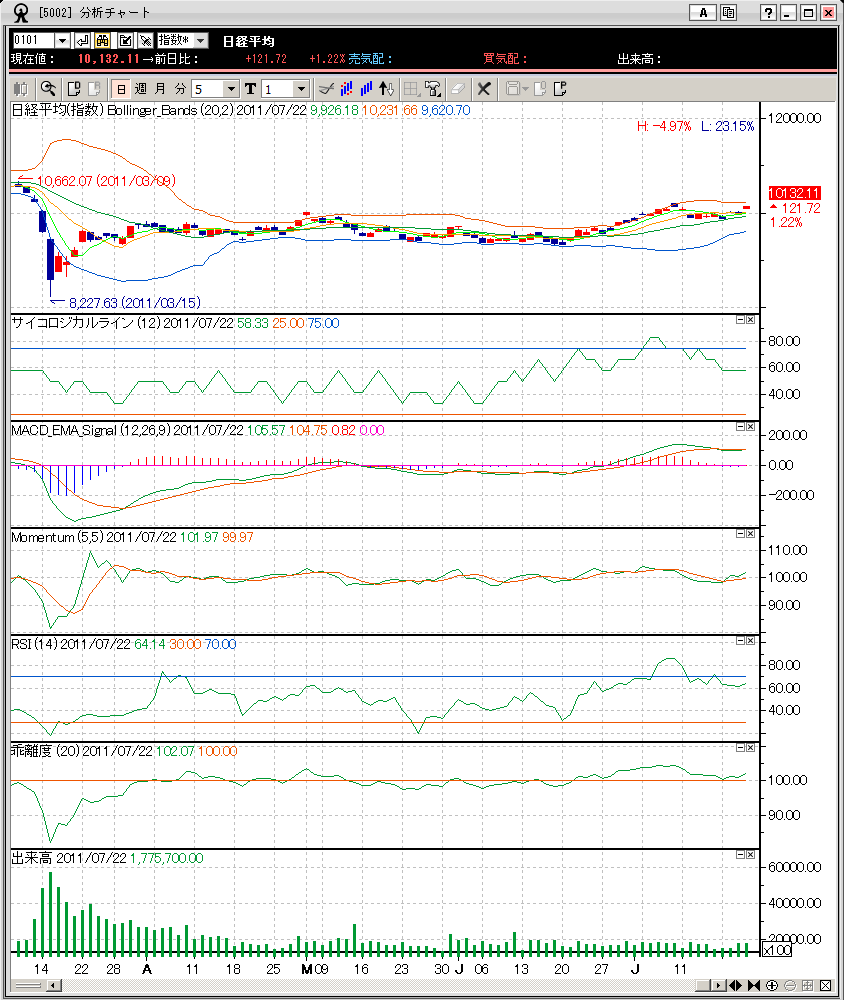The width and height of the screenshot is (844, 1000).
Task: Switch to daily (日) chart period
Action: 120,88
